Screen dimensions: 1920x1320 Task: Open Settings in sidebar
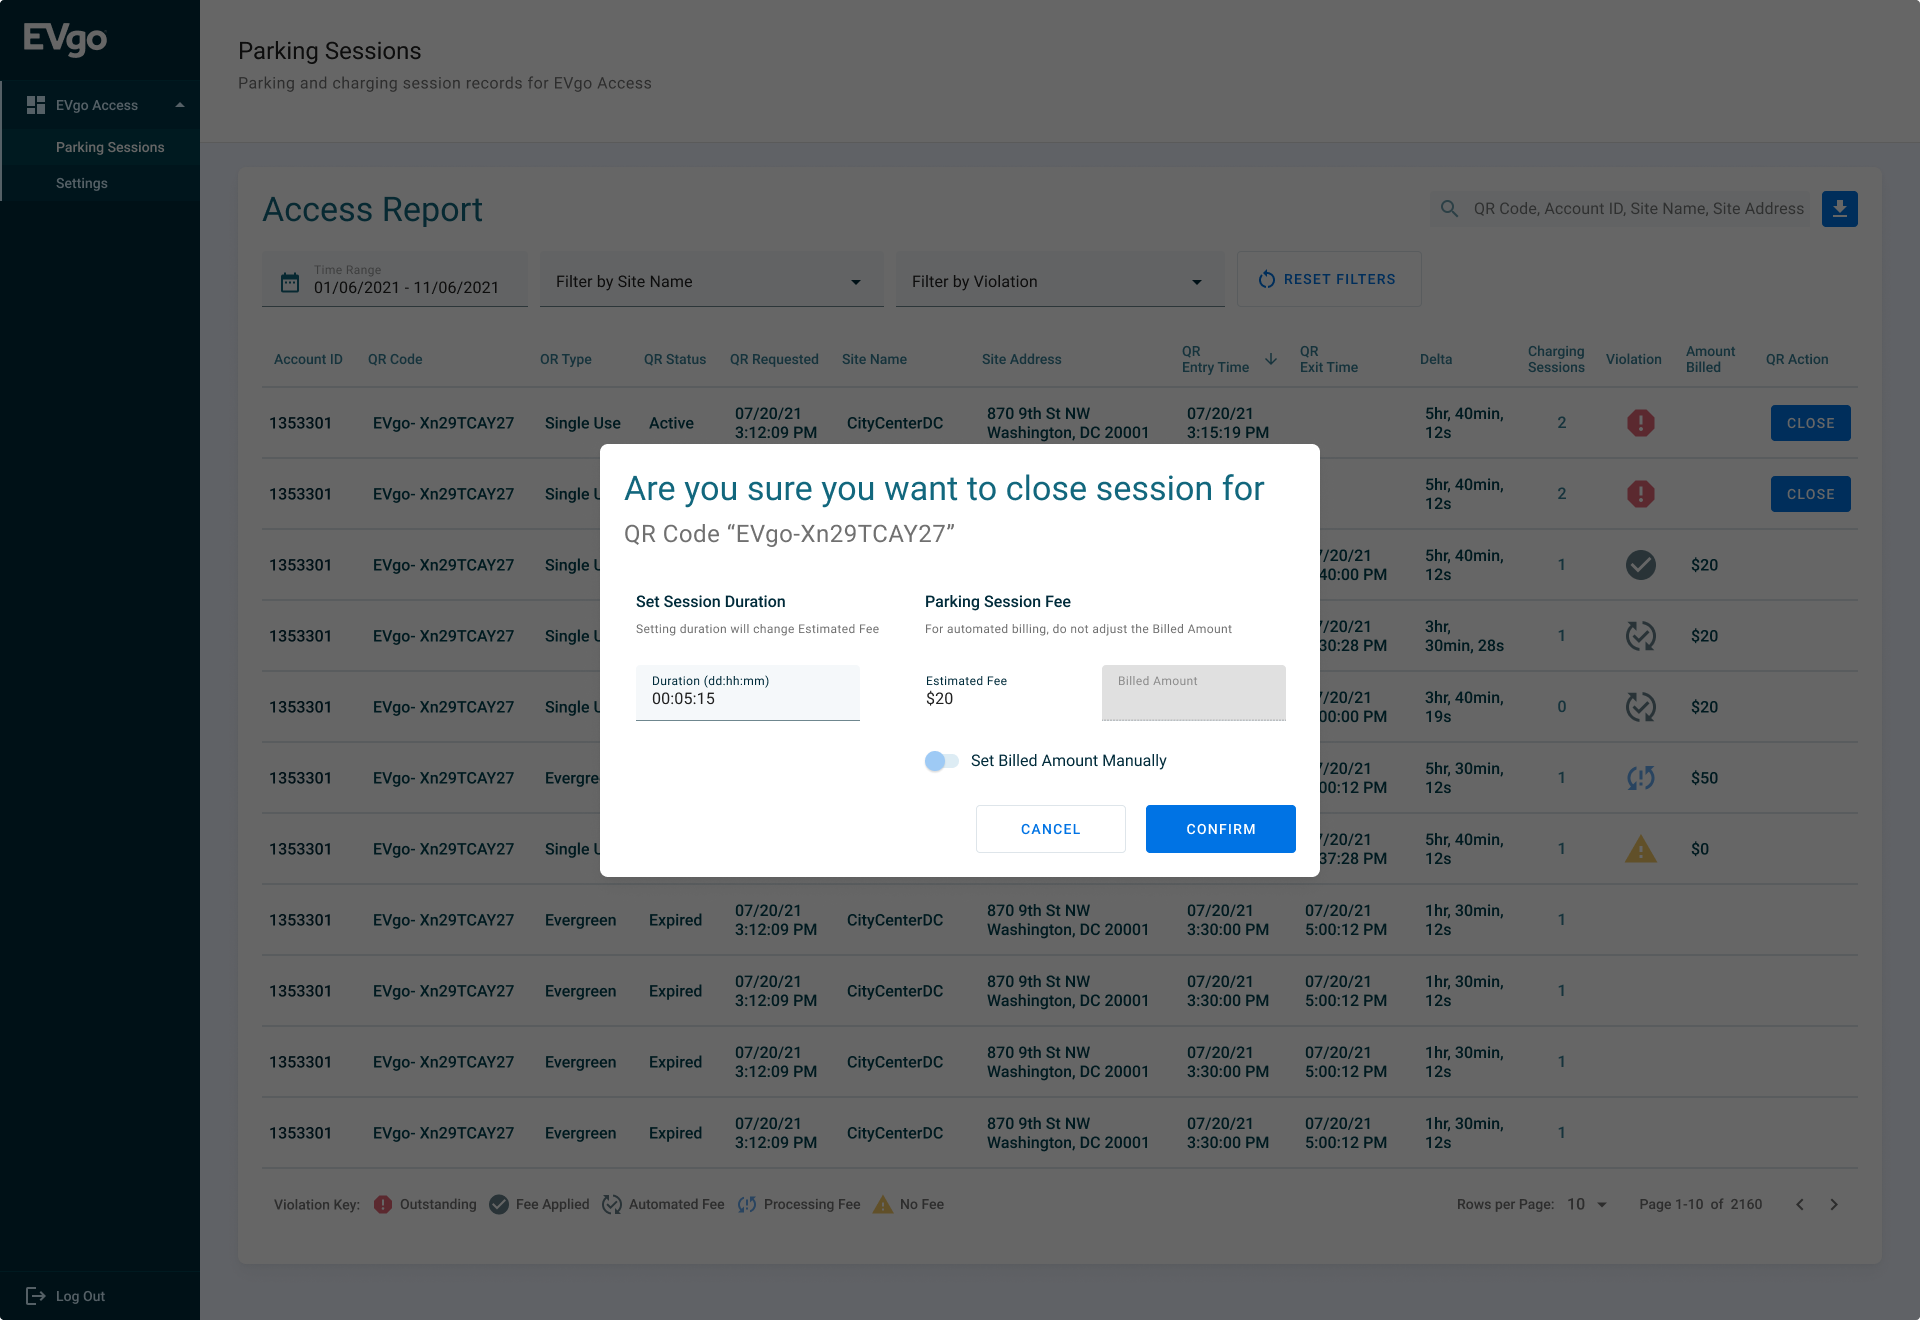[x=82, y=183]
